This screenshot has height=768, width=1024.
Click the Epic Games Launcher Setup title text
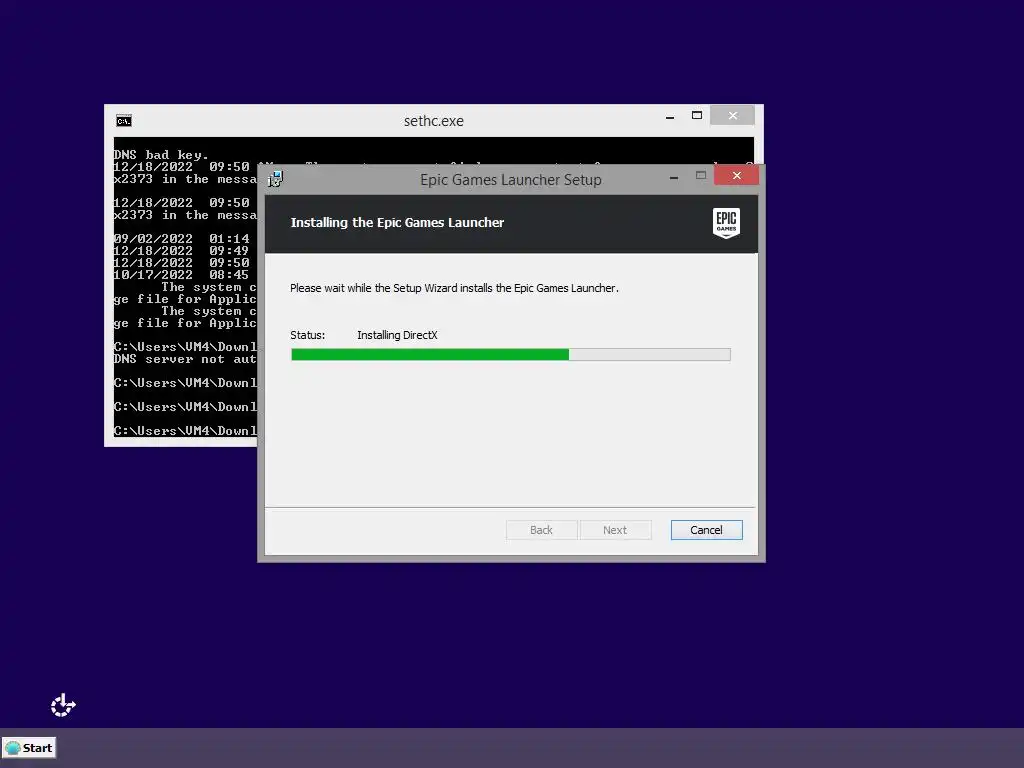coord(511,180)
